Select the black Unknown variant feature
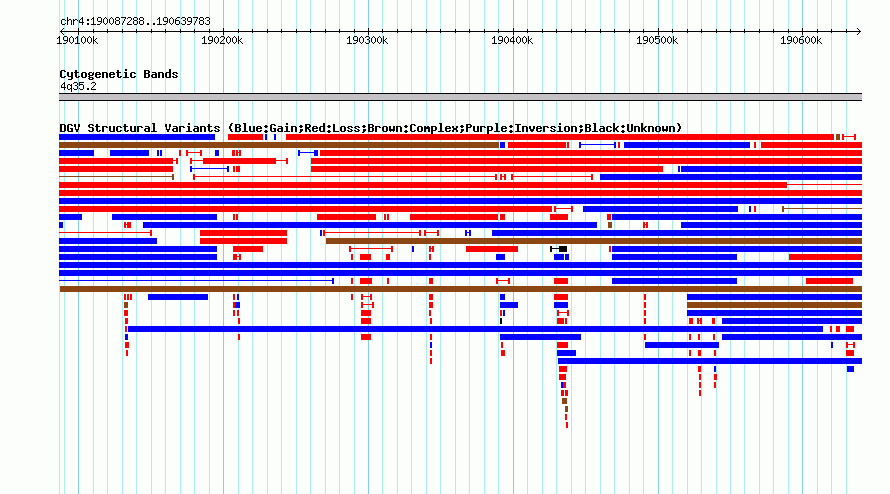This screenshot has width=890, height=494. pyautogui.click(x=559, y=249)
